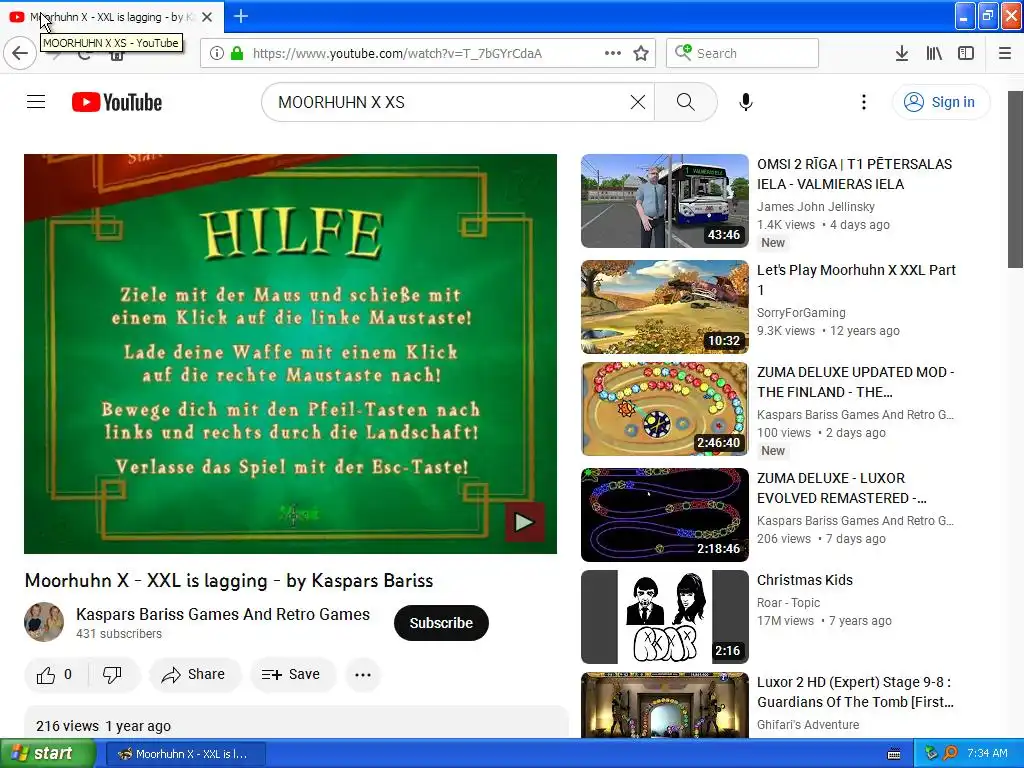Click the Share button

195,675
